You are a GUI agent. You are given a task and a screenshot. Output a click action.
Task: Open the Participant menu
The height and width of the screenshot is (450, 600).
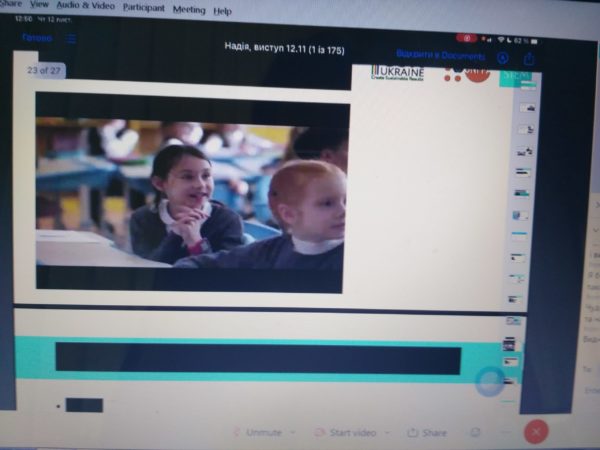143,7
